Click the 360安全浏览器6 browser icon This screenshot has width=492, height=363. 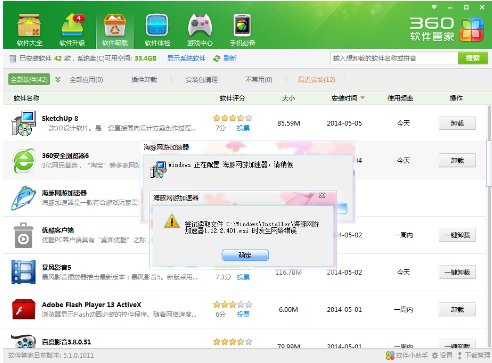[x=23, y=160]
